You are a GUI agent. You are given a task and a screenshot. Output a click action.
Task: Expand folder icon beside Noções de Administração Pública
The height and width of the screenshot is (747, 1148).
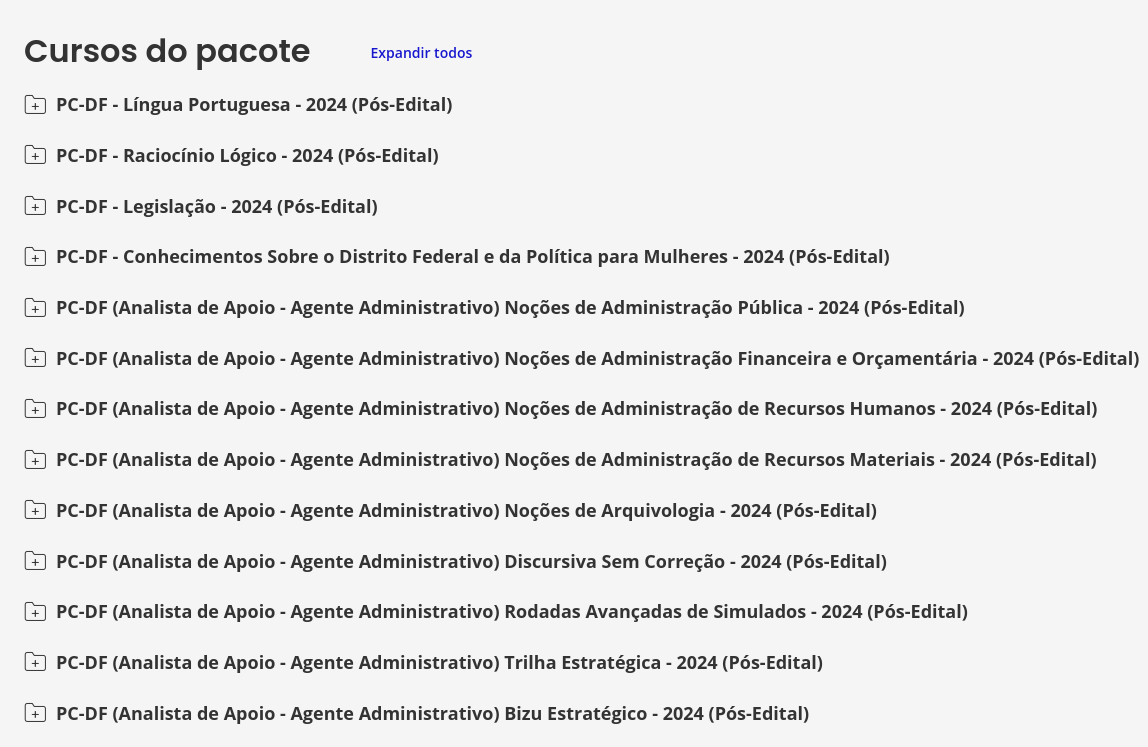[35, 308]
